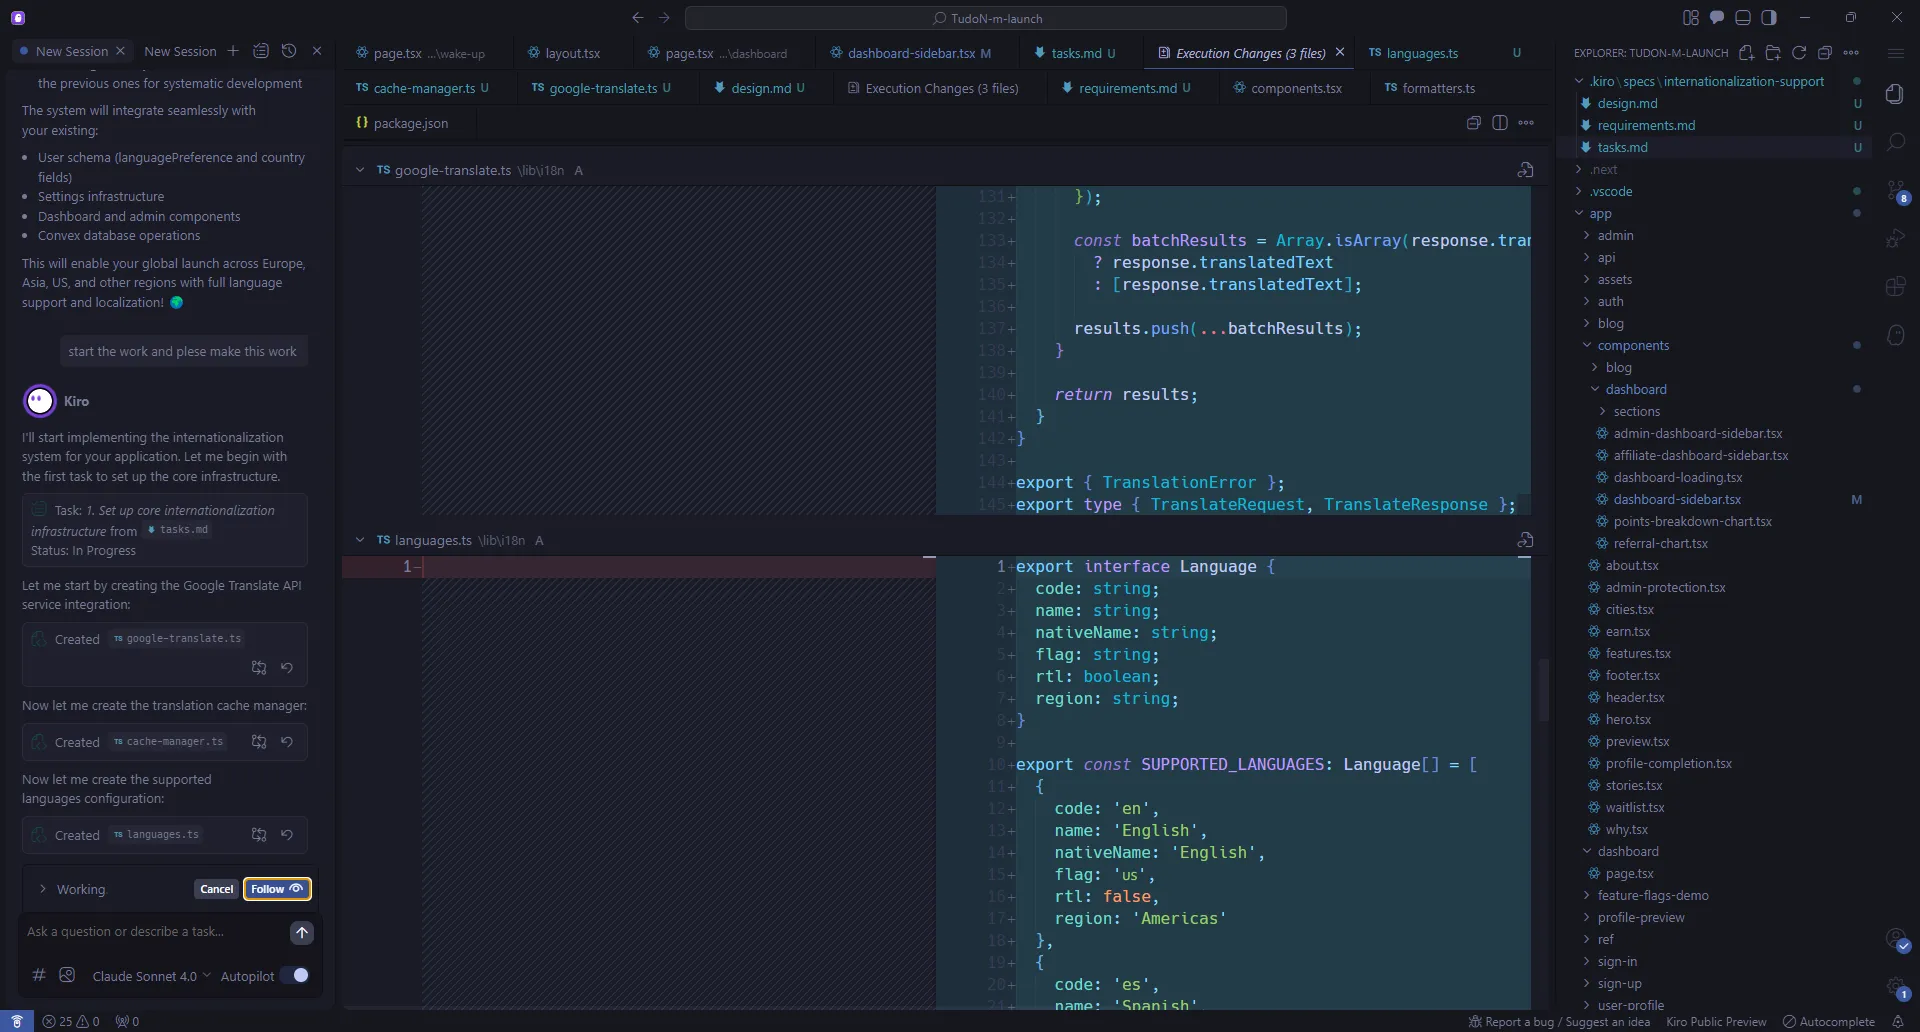
Task: Toggle the secondary side bar in title bar
Action: 1769,18
